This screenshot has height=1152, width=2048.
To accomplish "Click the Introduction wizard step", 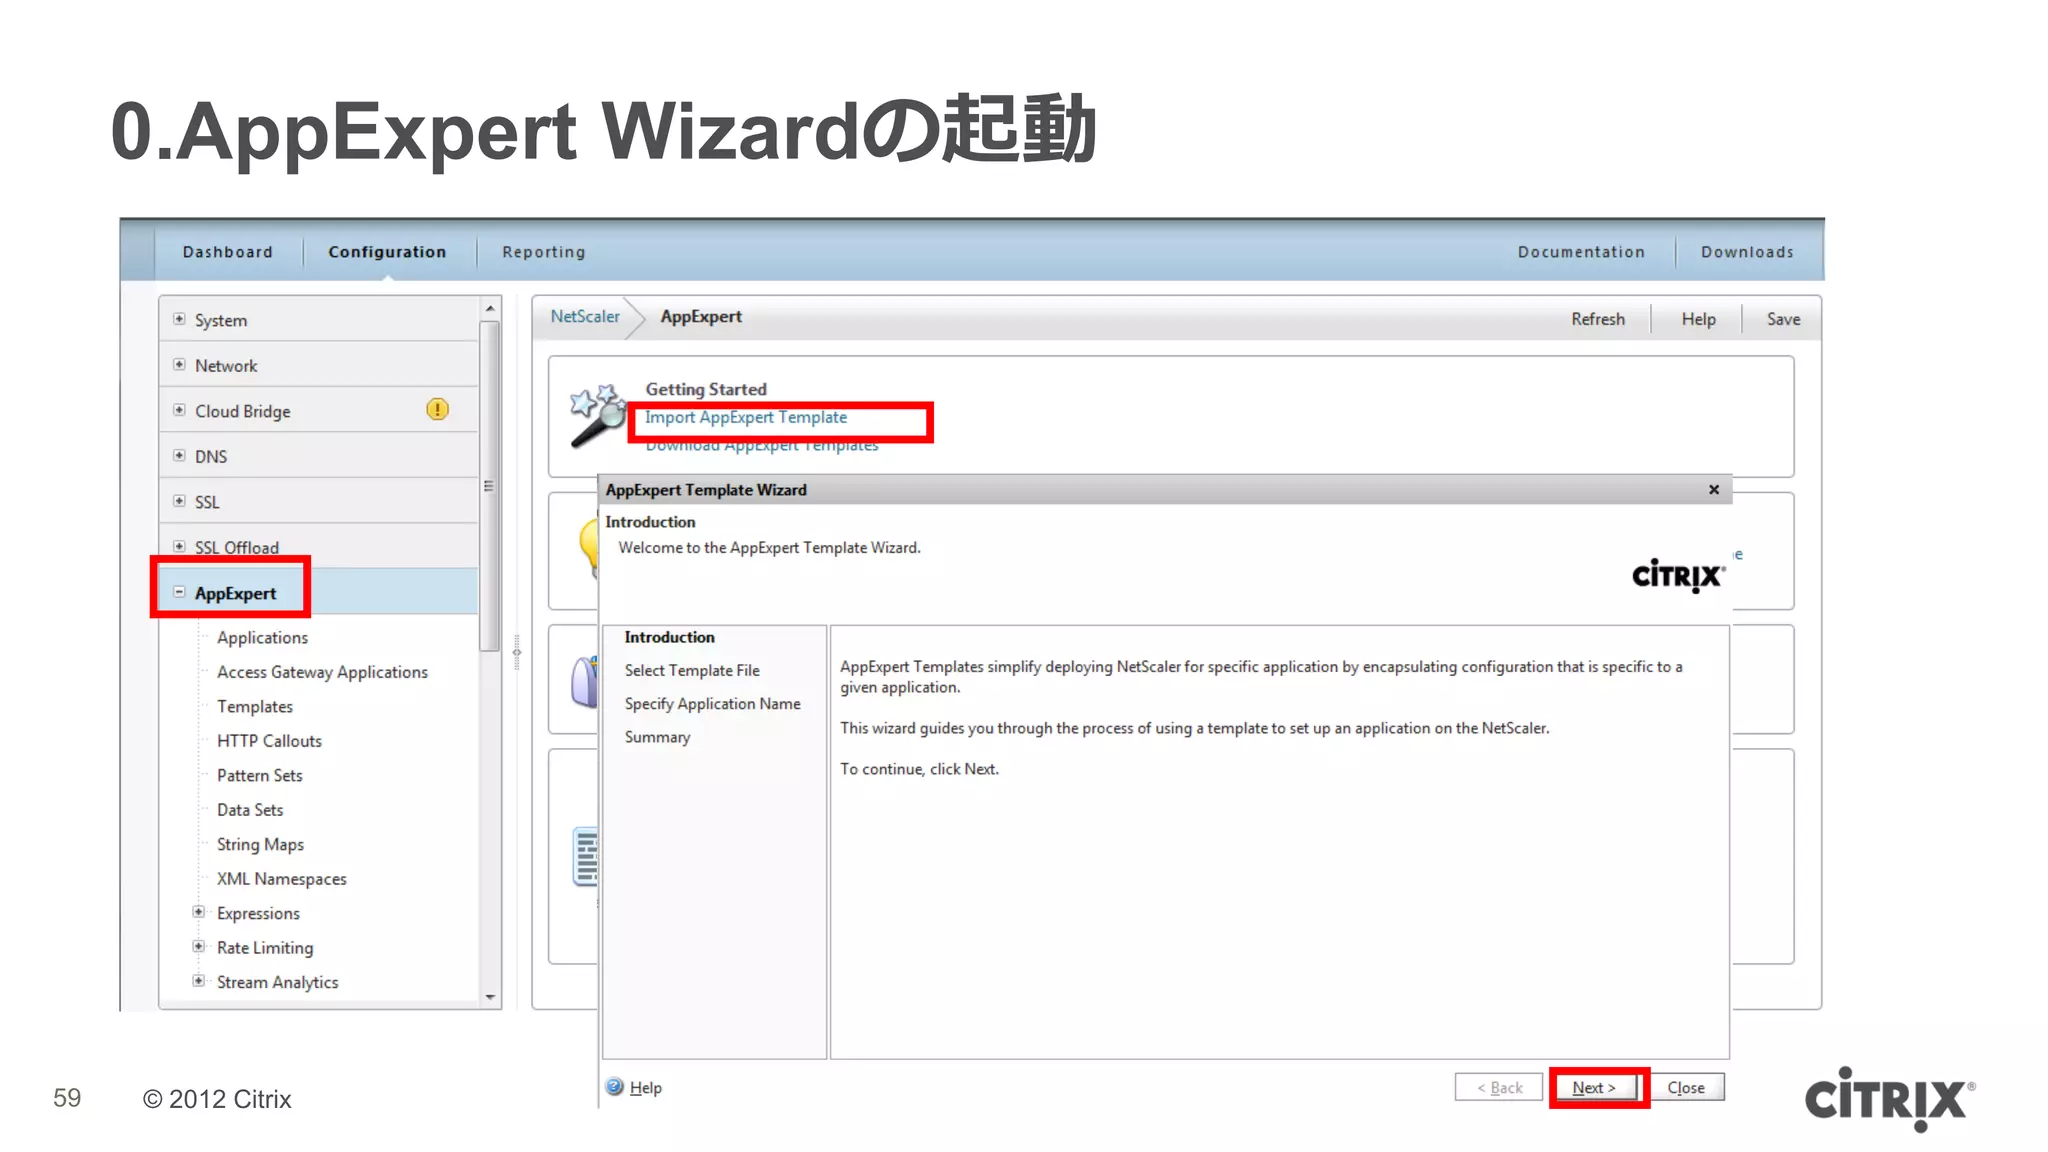I will (x=669, y=637).
